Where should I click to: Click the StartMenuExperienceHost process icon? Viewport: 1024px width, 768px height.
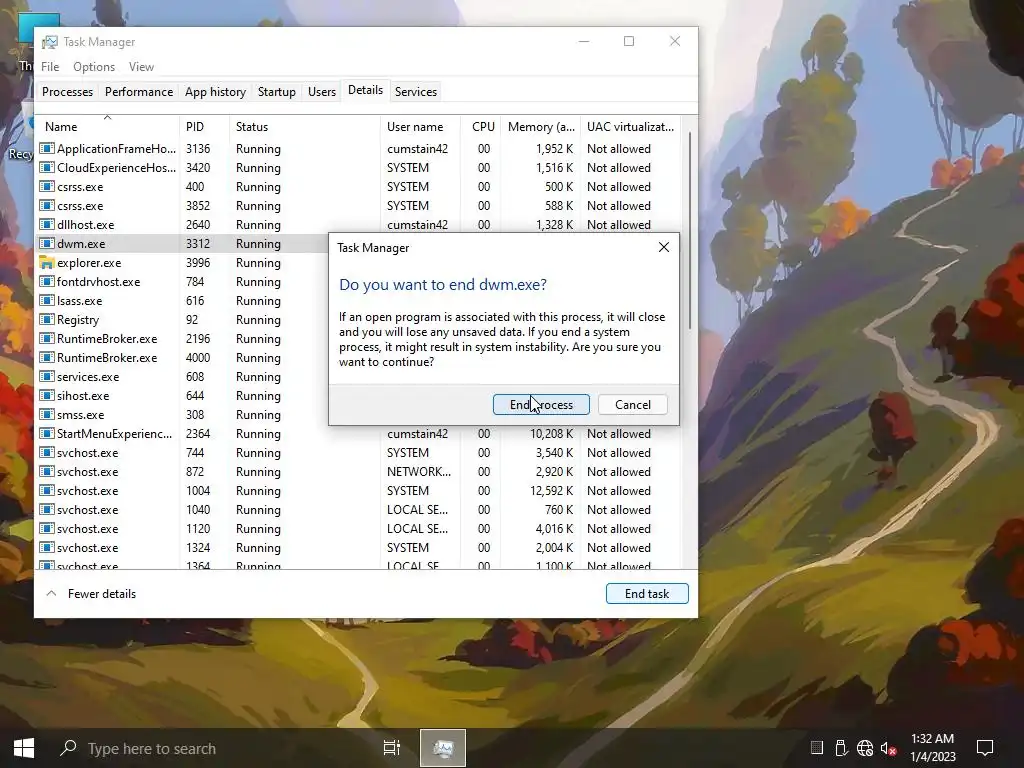[46, 433]
